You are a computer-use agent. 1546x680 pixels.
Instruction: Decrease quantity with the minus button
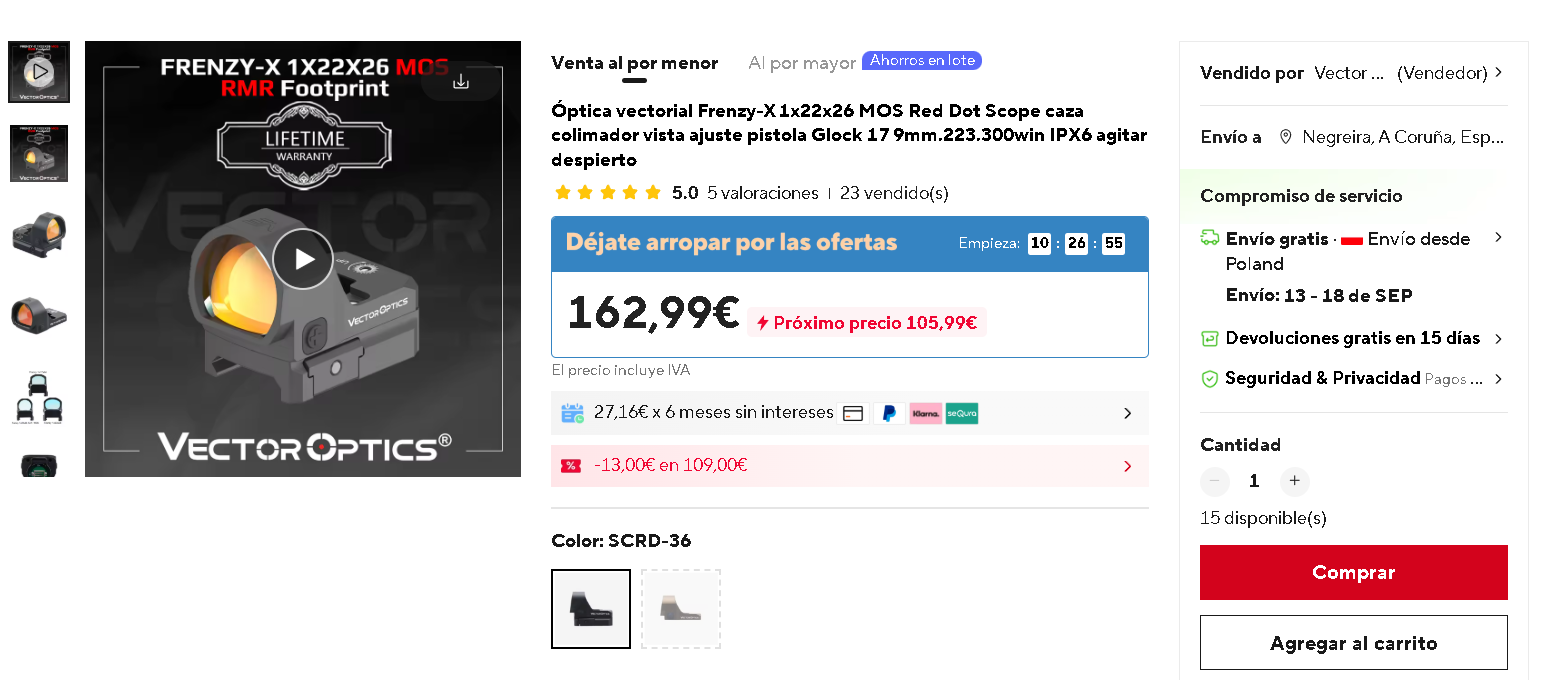click(1215, 481)
